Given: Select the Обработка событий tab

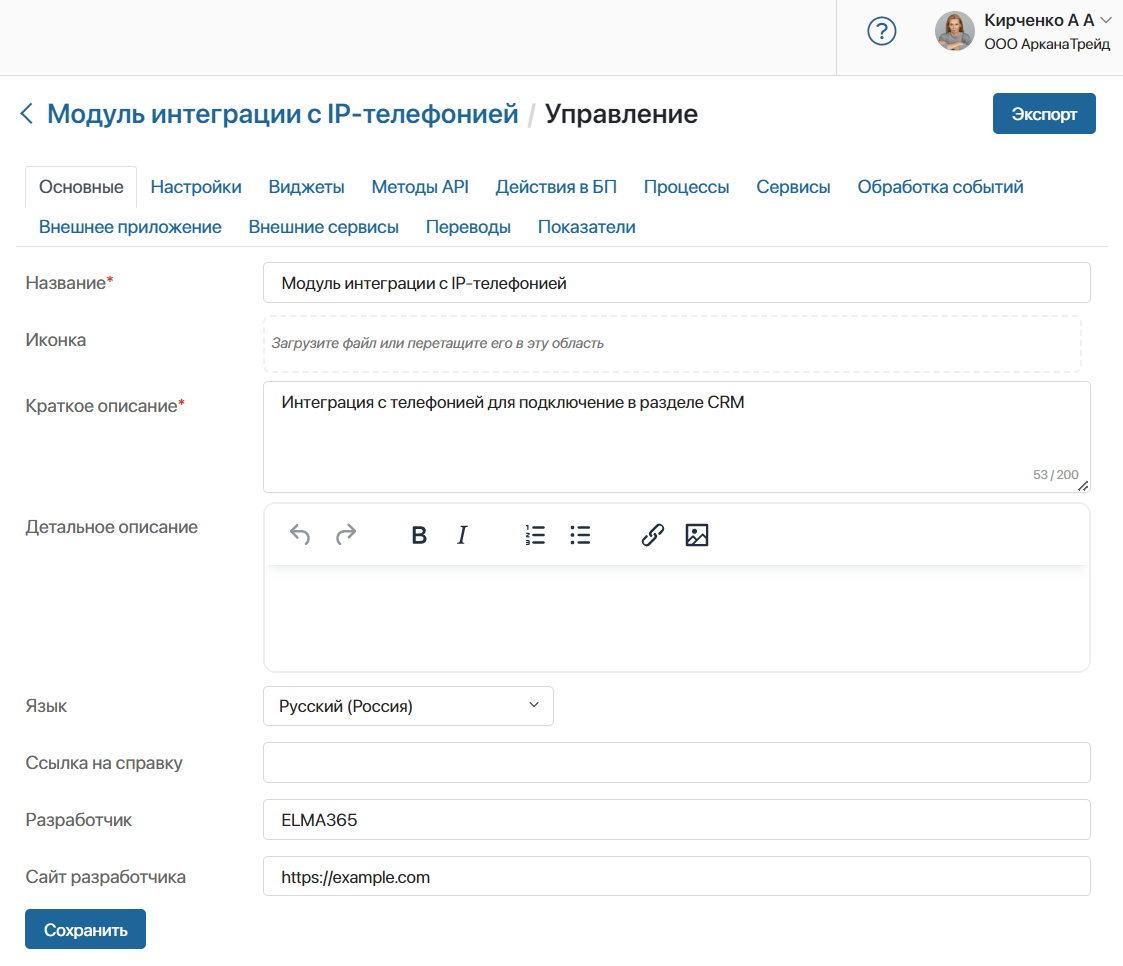Looking at the screenshot, I should coord(940,187).
